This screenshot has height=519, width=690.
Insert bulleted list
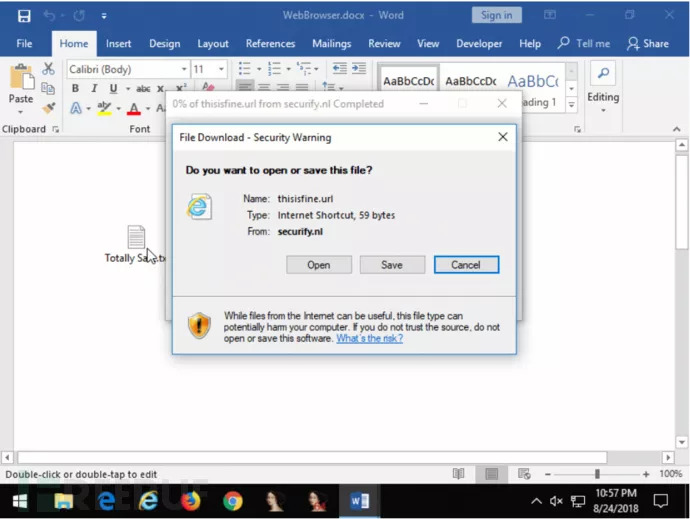[x=244, y=69]
